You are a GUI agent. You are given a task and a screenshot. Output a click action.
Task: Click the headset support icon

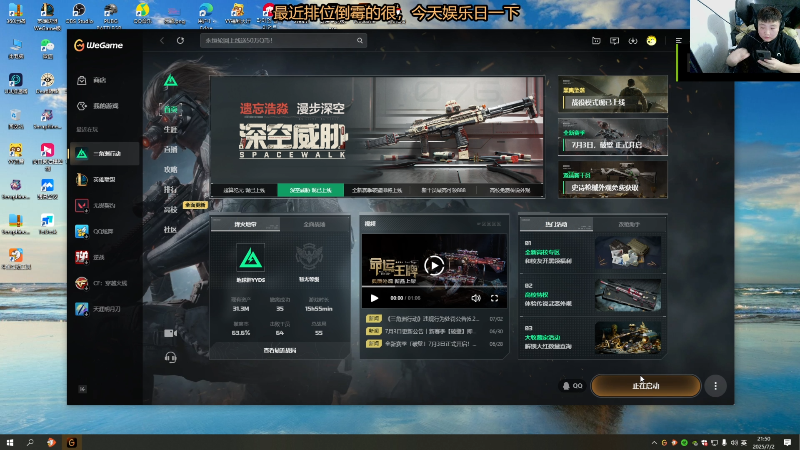170,357
